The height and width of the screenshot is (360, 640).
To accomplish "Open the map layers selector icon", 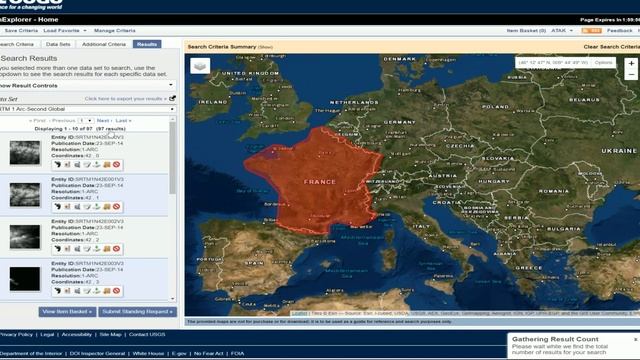I will click(200, 66).
